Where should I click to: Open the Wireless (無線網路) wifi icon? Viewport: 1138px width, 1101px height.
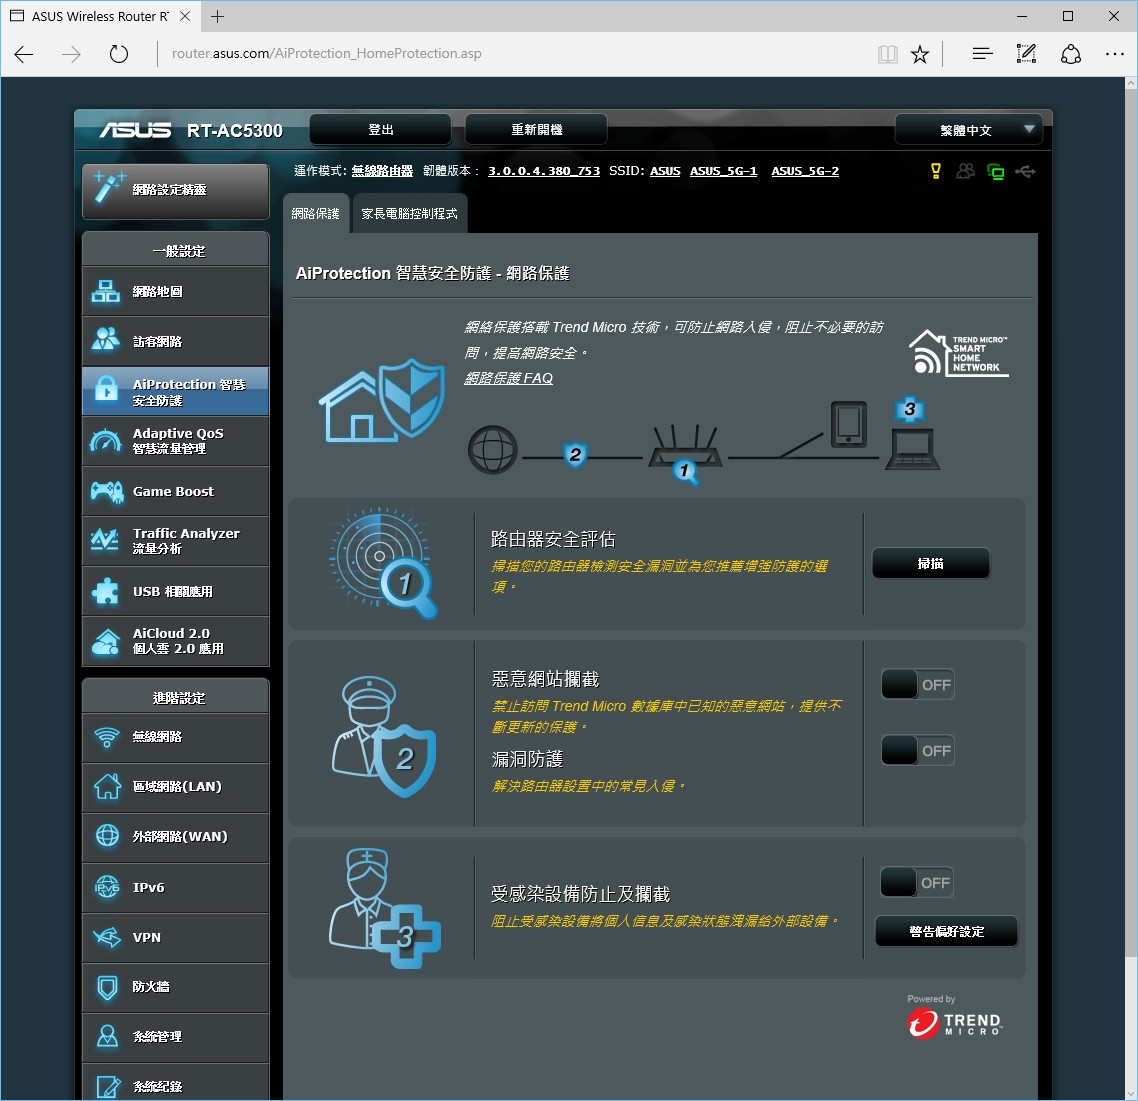pos(107,737)
